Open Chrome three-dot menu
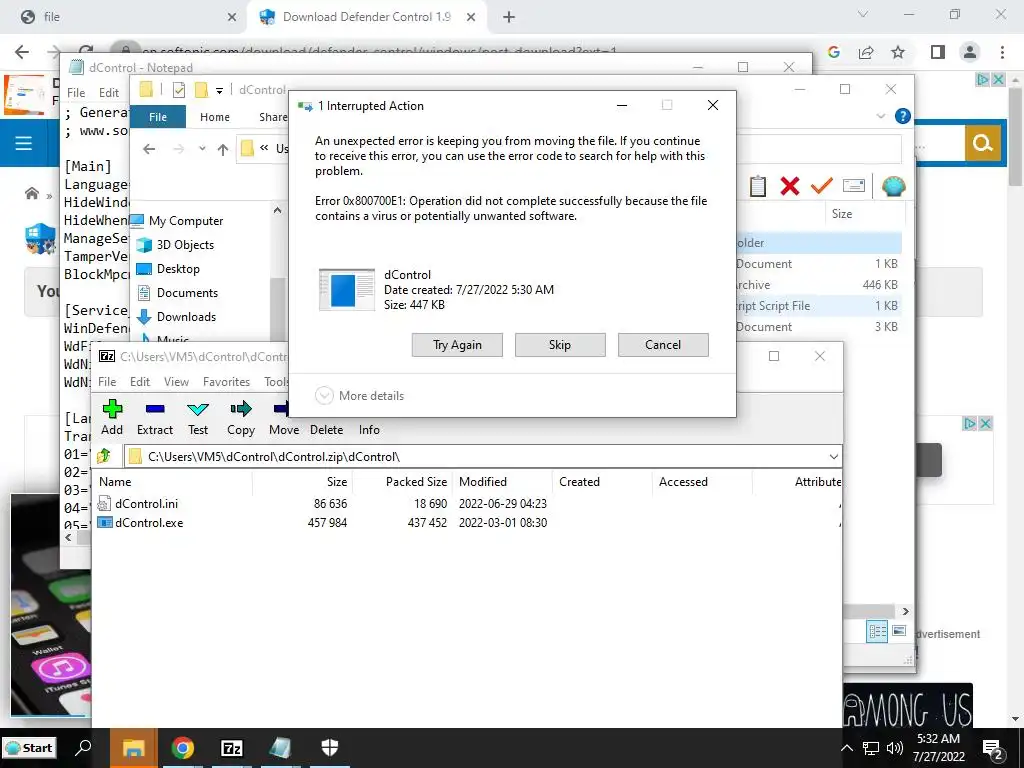1024x768 pixels. coord(1002,52)
